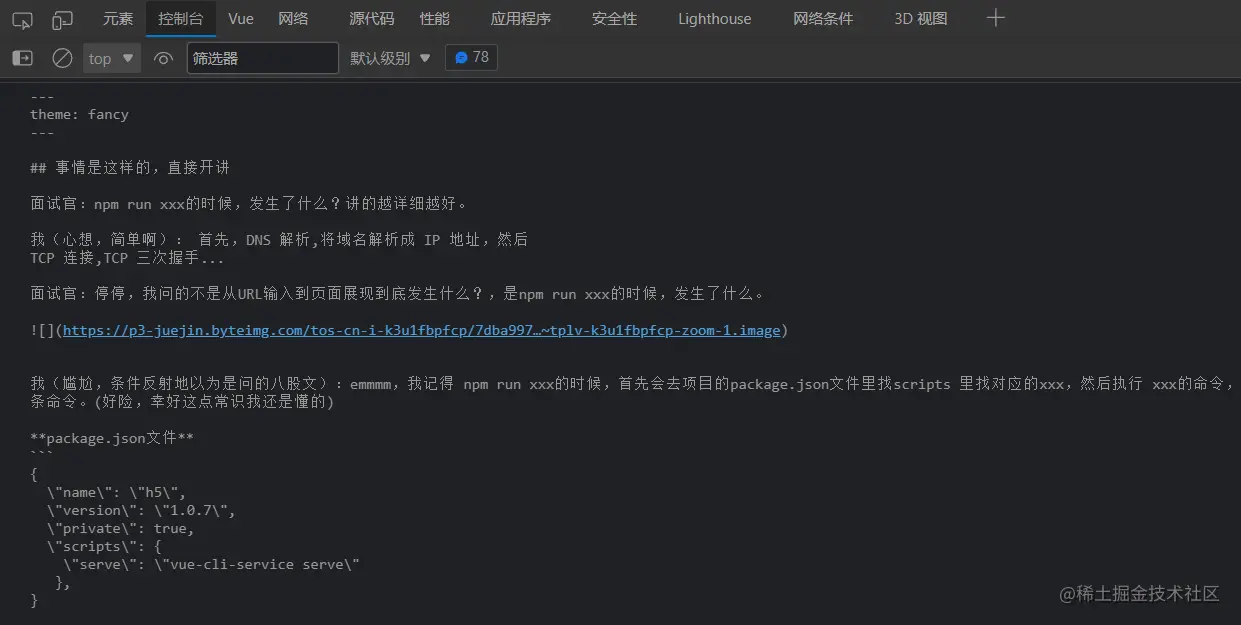This screenshot has width=1241, height=625.
Task: Go to the 性能 tab
Action: [x=435, y=19]
